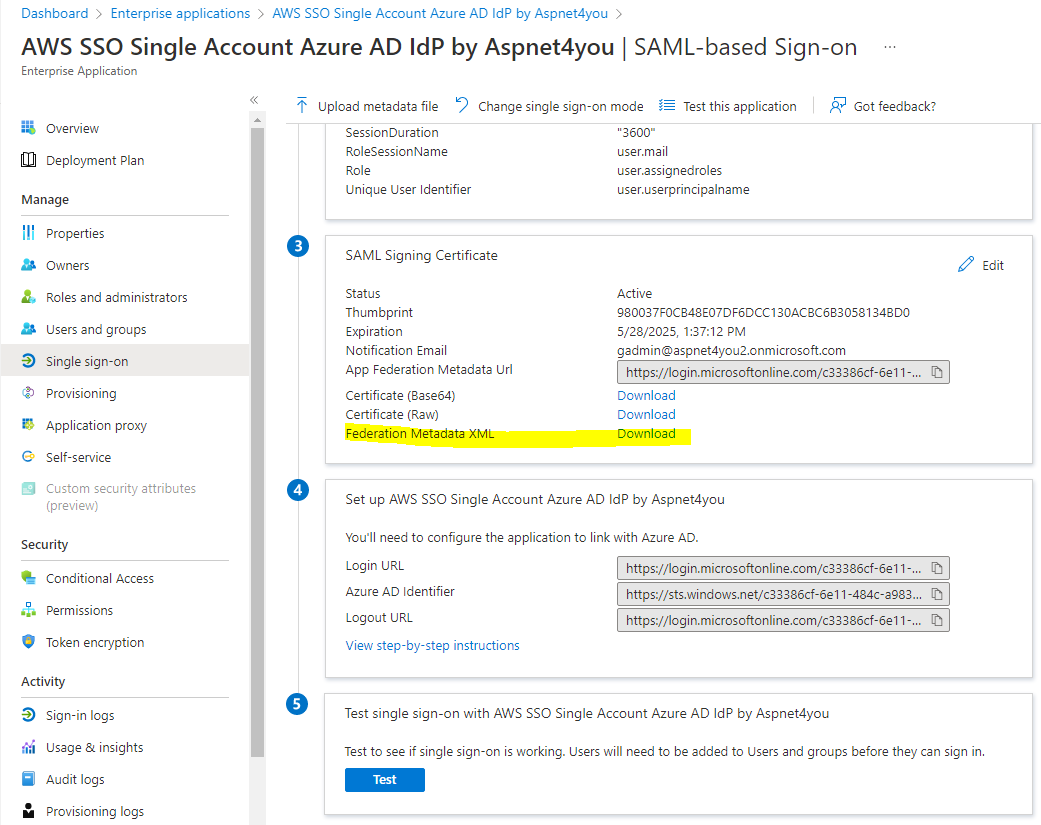Click Change single sign-on mode
This screenshot has height=825, width=1041.
pyautogui.click(x=549, y=106)
